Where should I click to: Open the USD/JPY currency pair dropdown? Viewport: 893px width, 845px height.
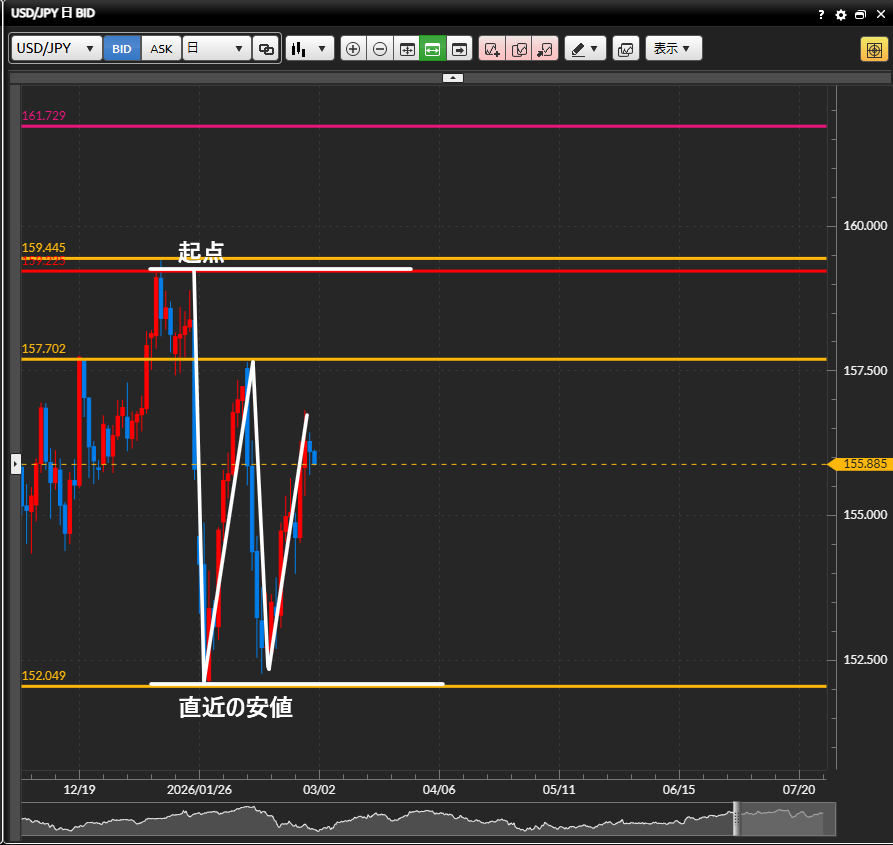tap(56, 48)
